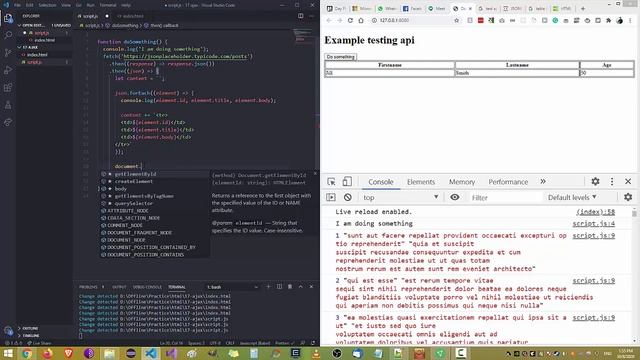640x360 pixels.
Task: Switch to the Problems panel tab
Action: pyautogui.click(x=89, y=287)
